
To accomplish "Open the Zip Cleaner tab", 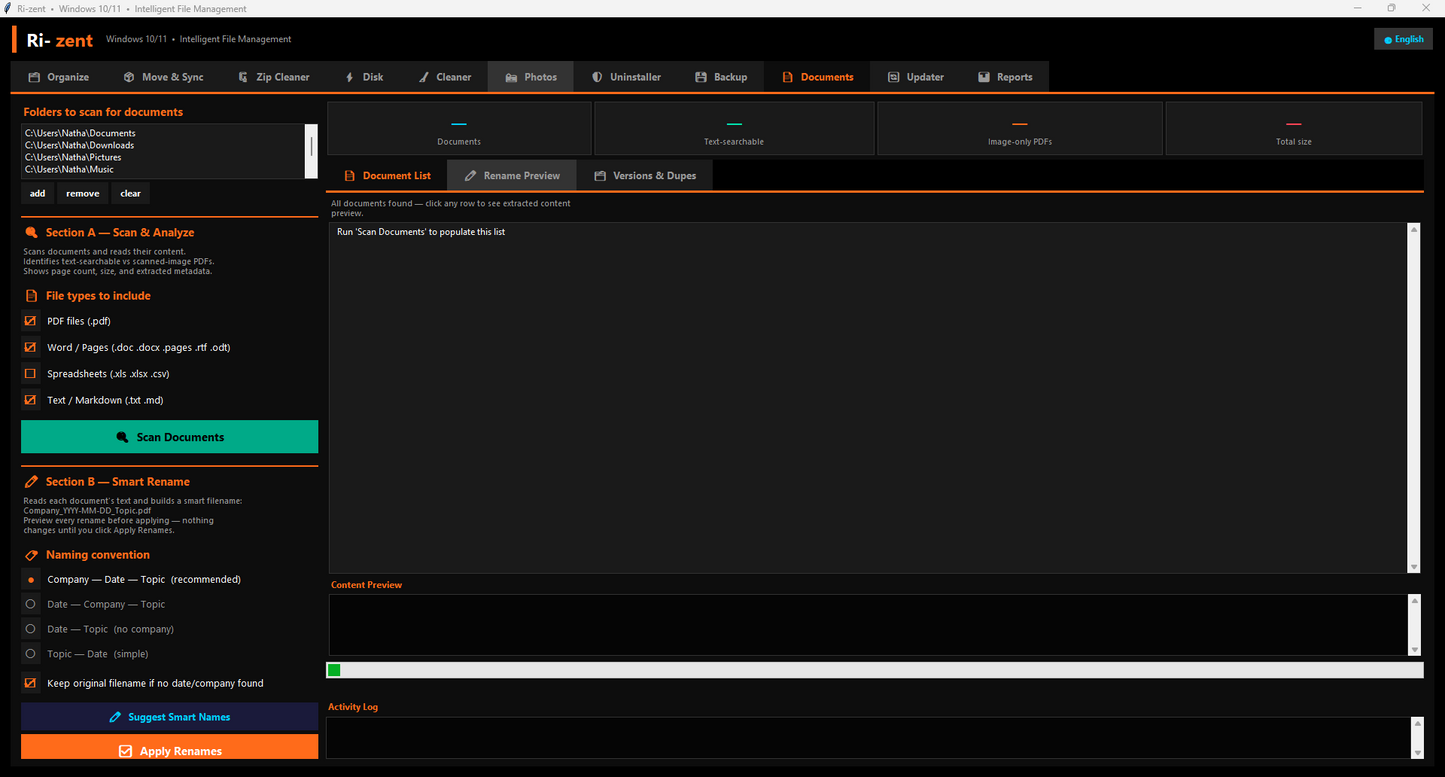I will coord(273,77).
